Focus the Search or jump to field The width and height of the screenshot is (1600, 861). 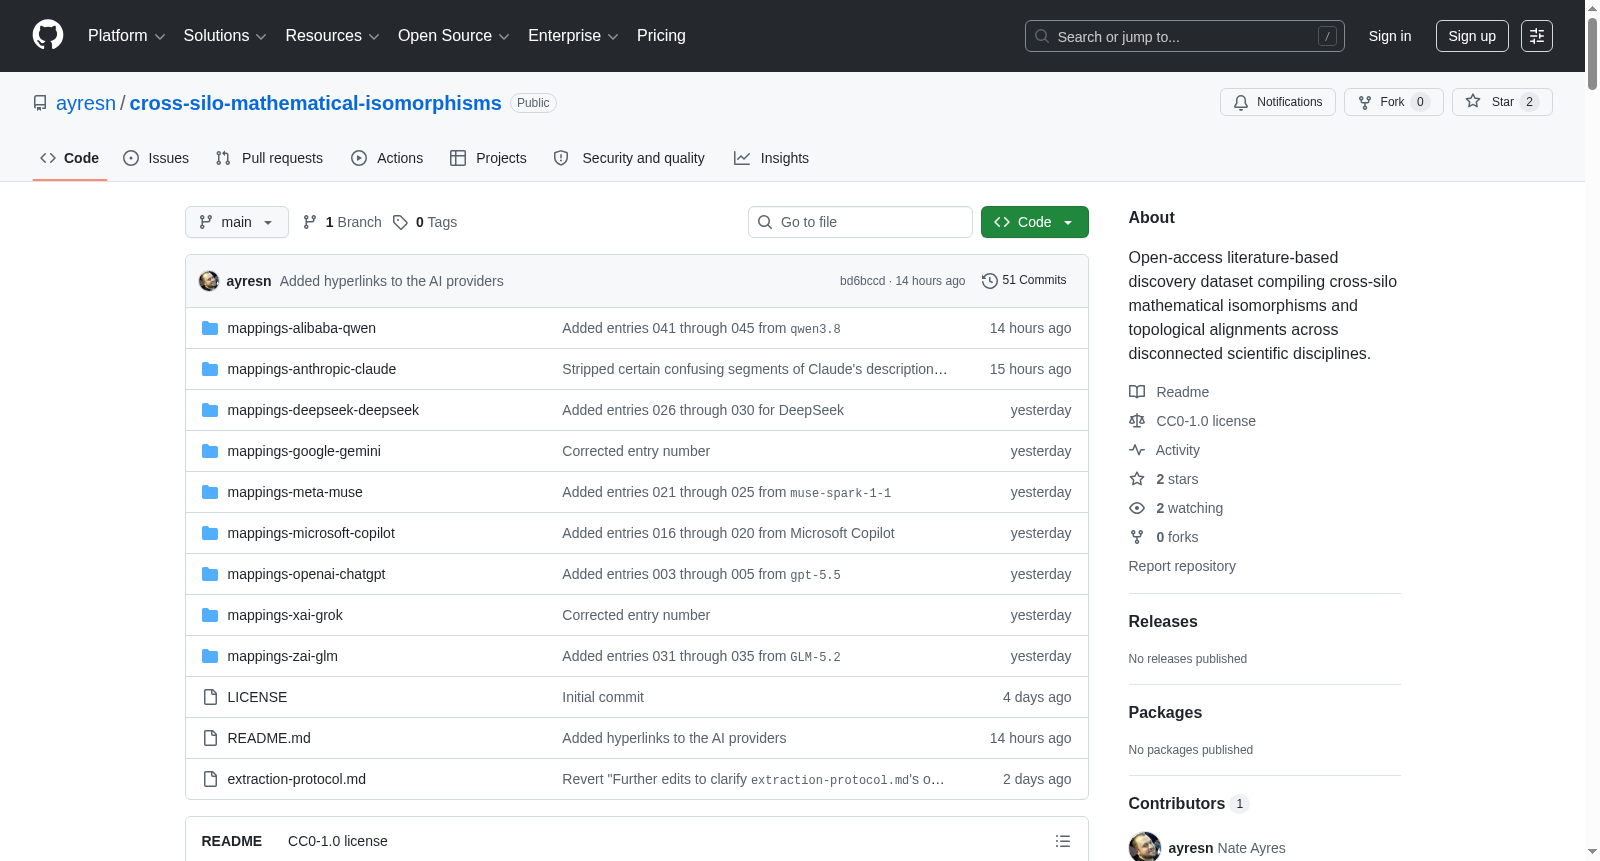[x=1185, y=36]
